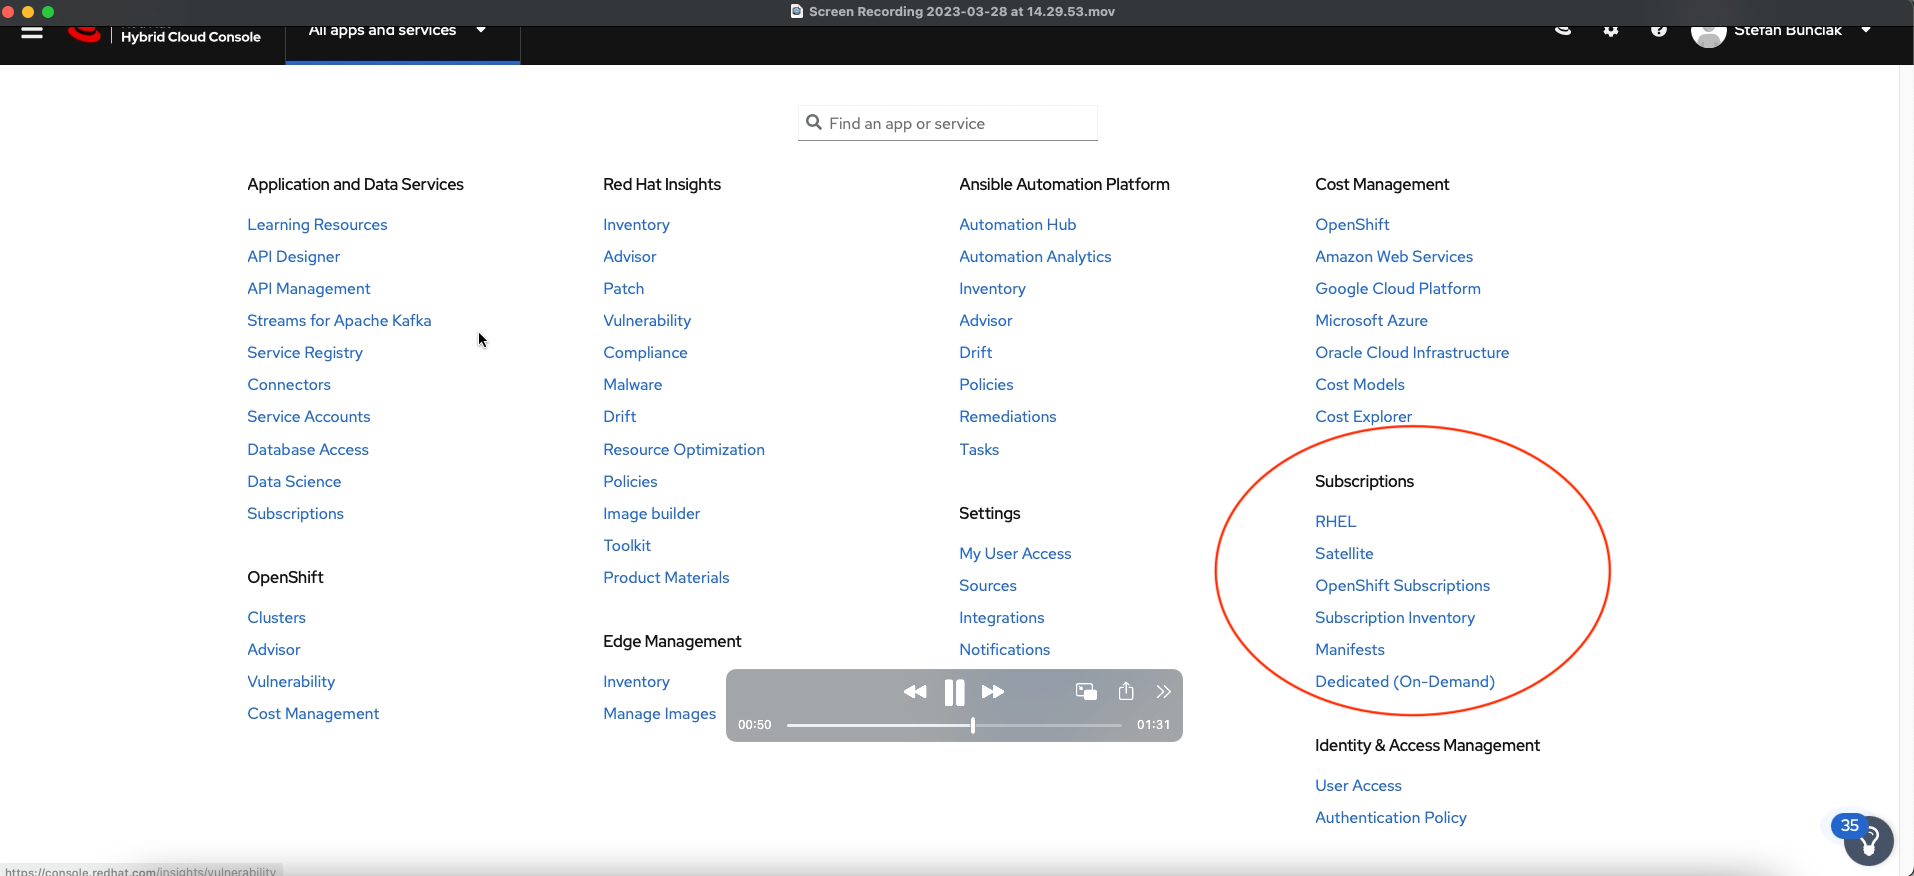1914x876 pixels.
Task: Click the magnifier icon in search box
Action: [814, 123]
